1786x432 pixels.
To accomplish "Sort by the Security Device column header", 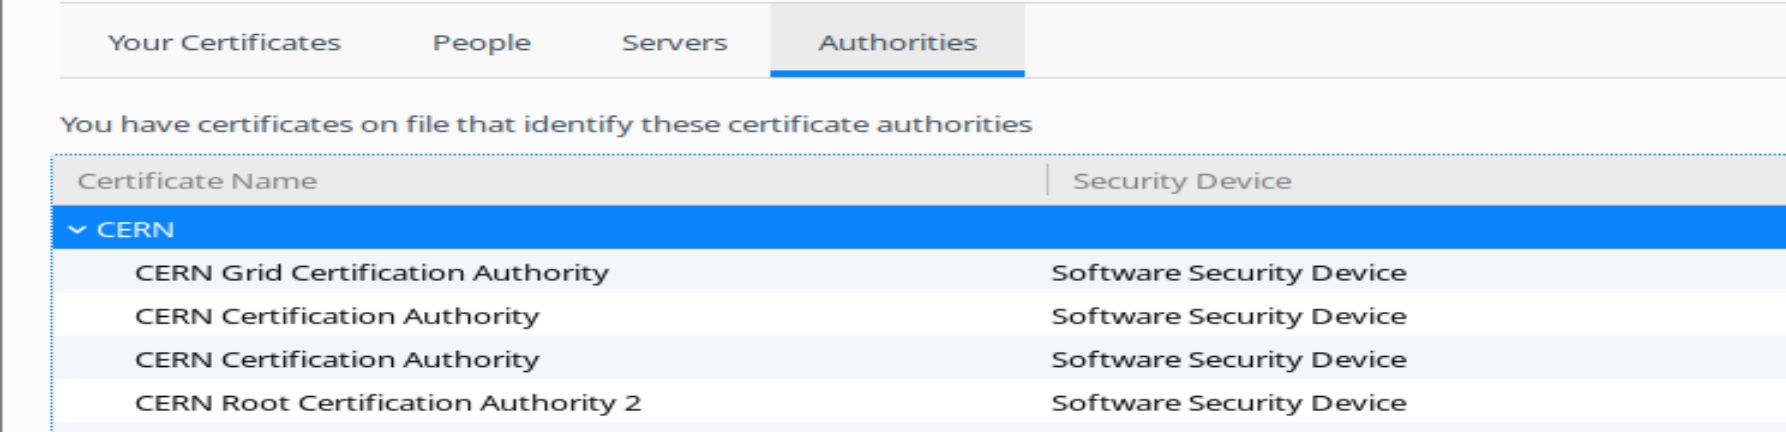I will pyautogui.click(x=1181, y=181).
